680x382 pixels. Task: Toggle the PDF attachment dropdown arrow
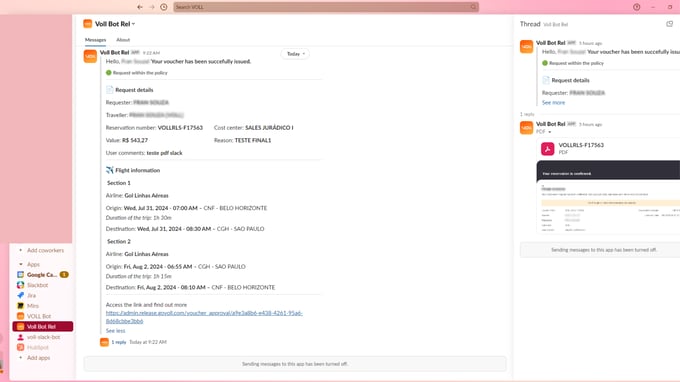coord(549,132)
